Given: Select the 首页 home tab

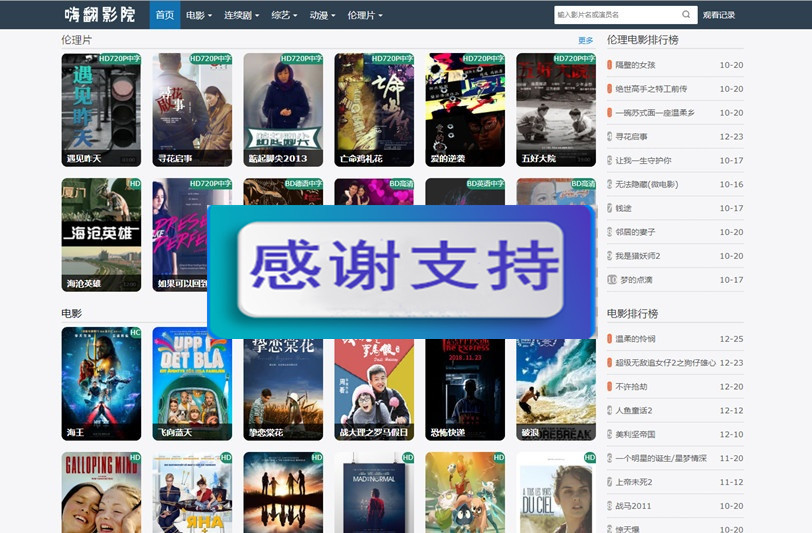Looking at the screenshot, I should [x=165, y=15].
